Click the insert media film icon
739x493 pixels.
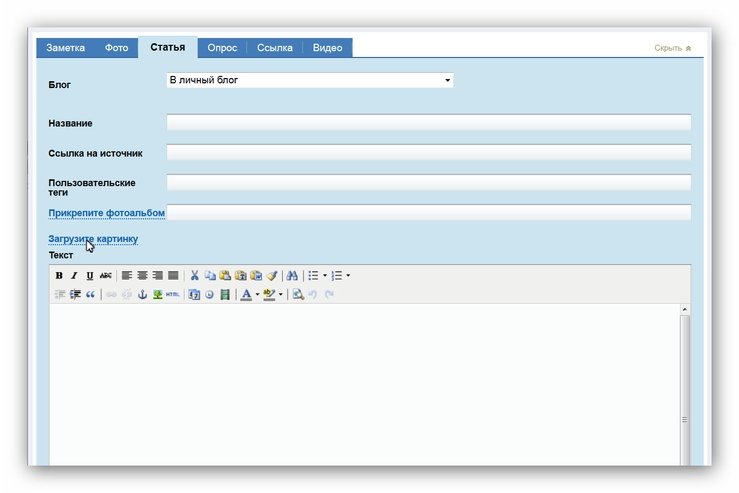coord(225,295)
